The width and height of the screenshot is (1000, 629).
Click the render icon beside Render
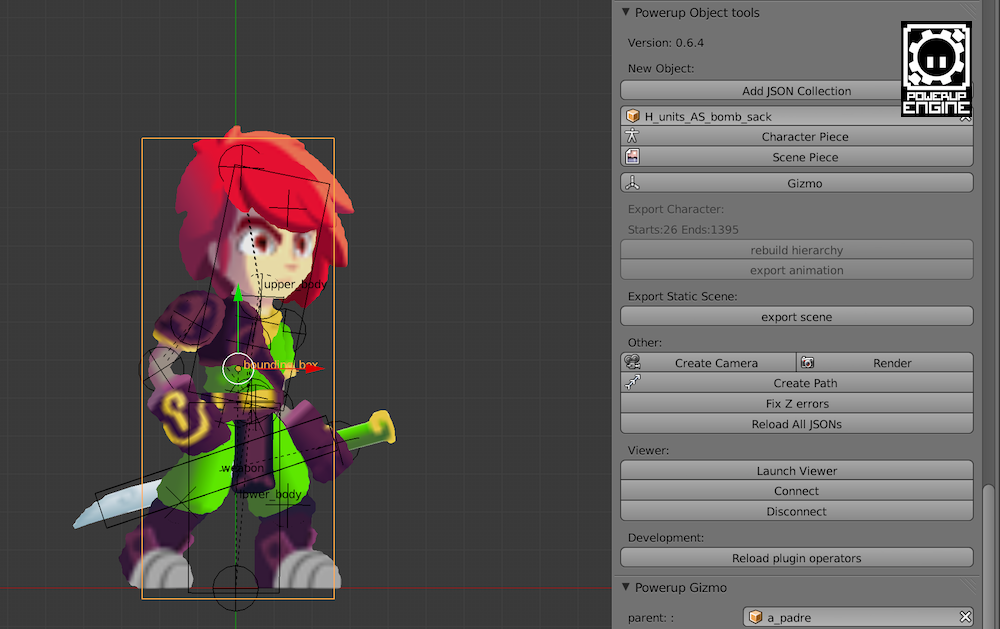807,362
